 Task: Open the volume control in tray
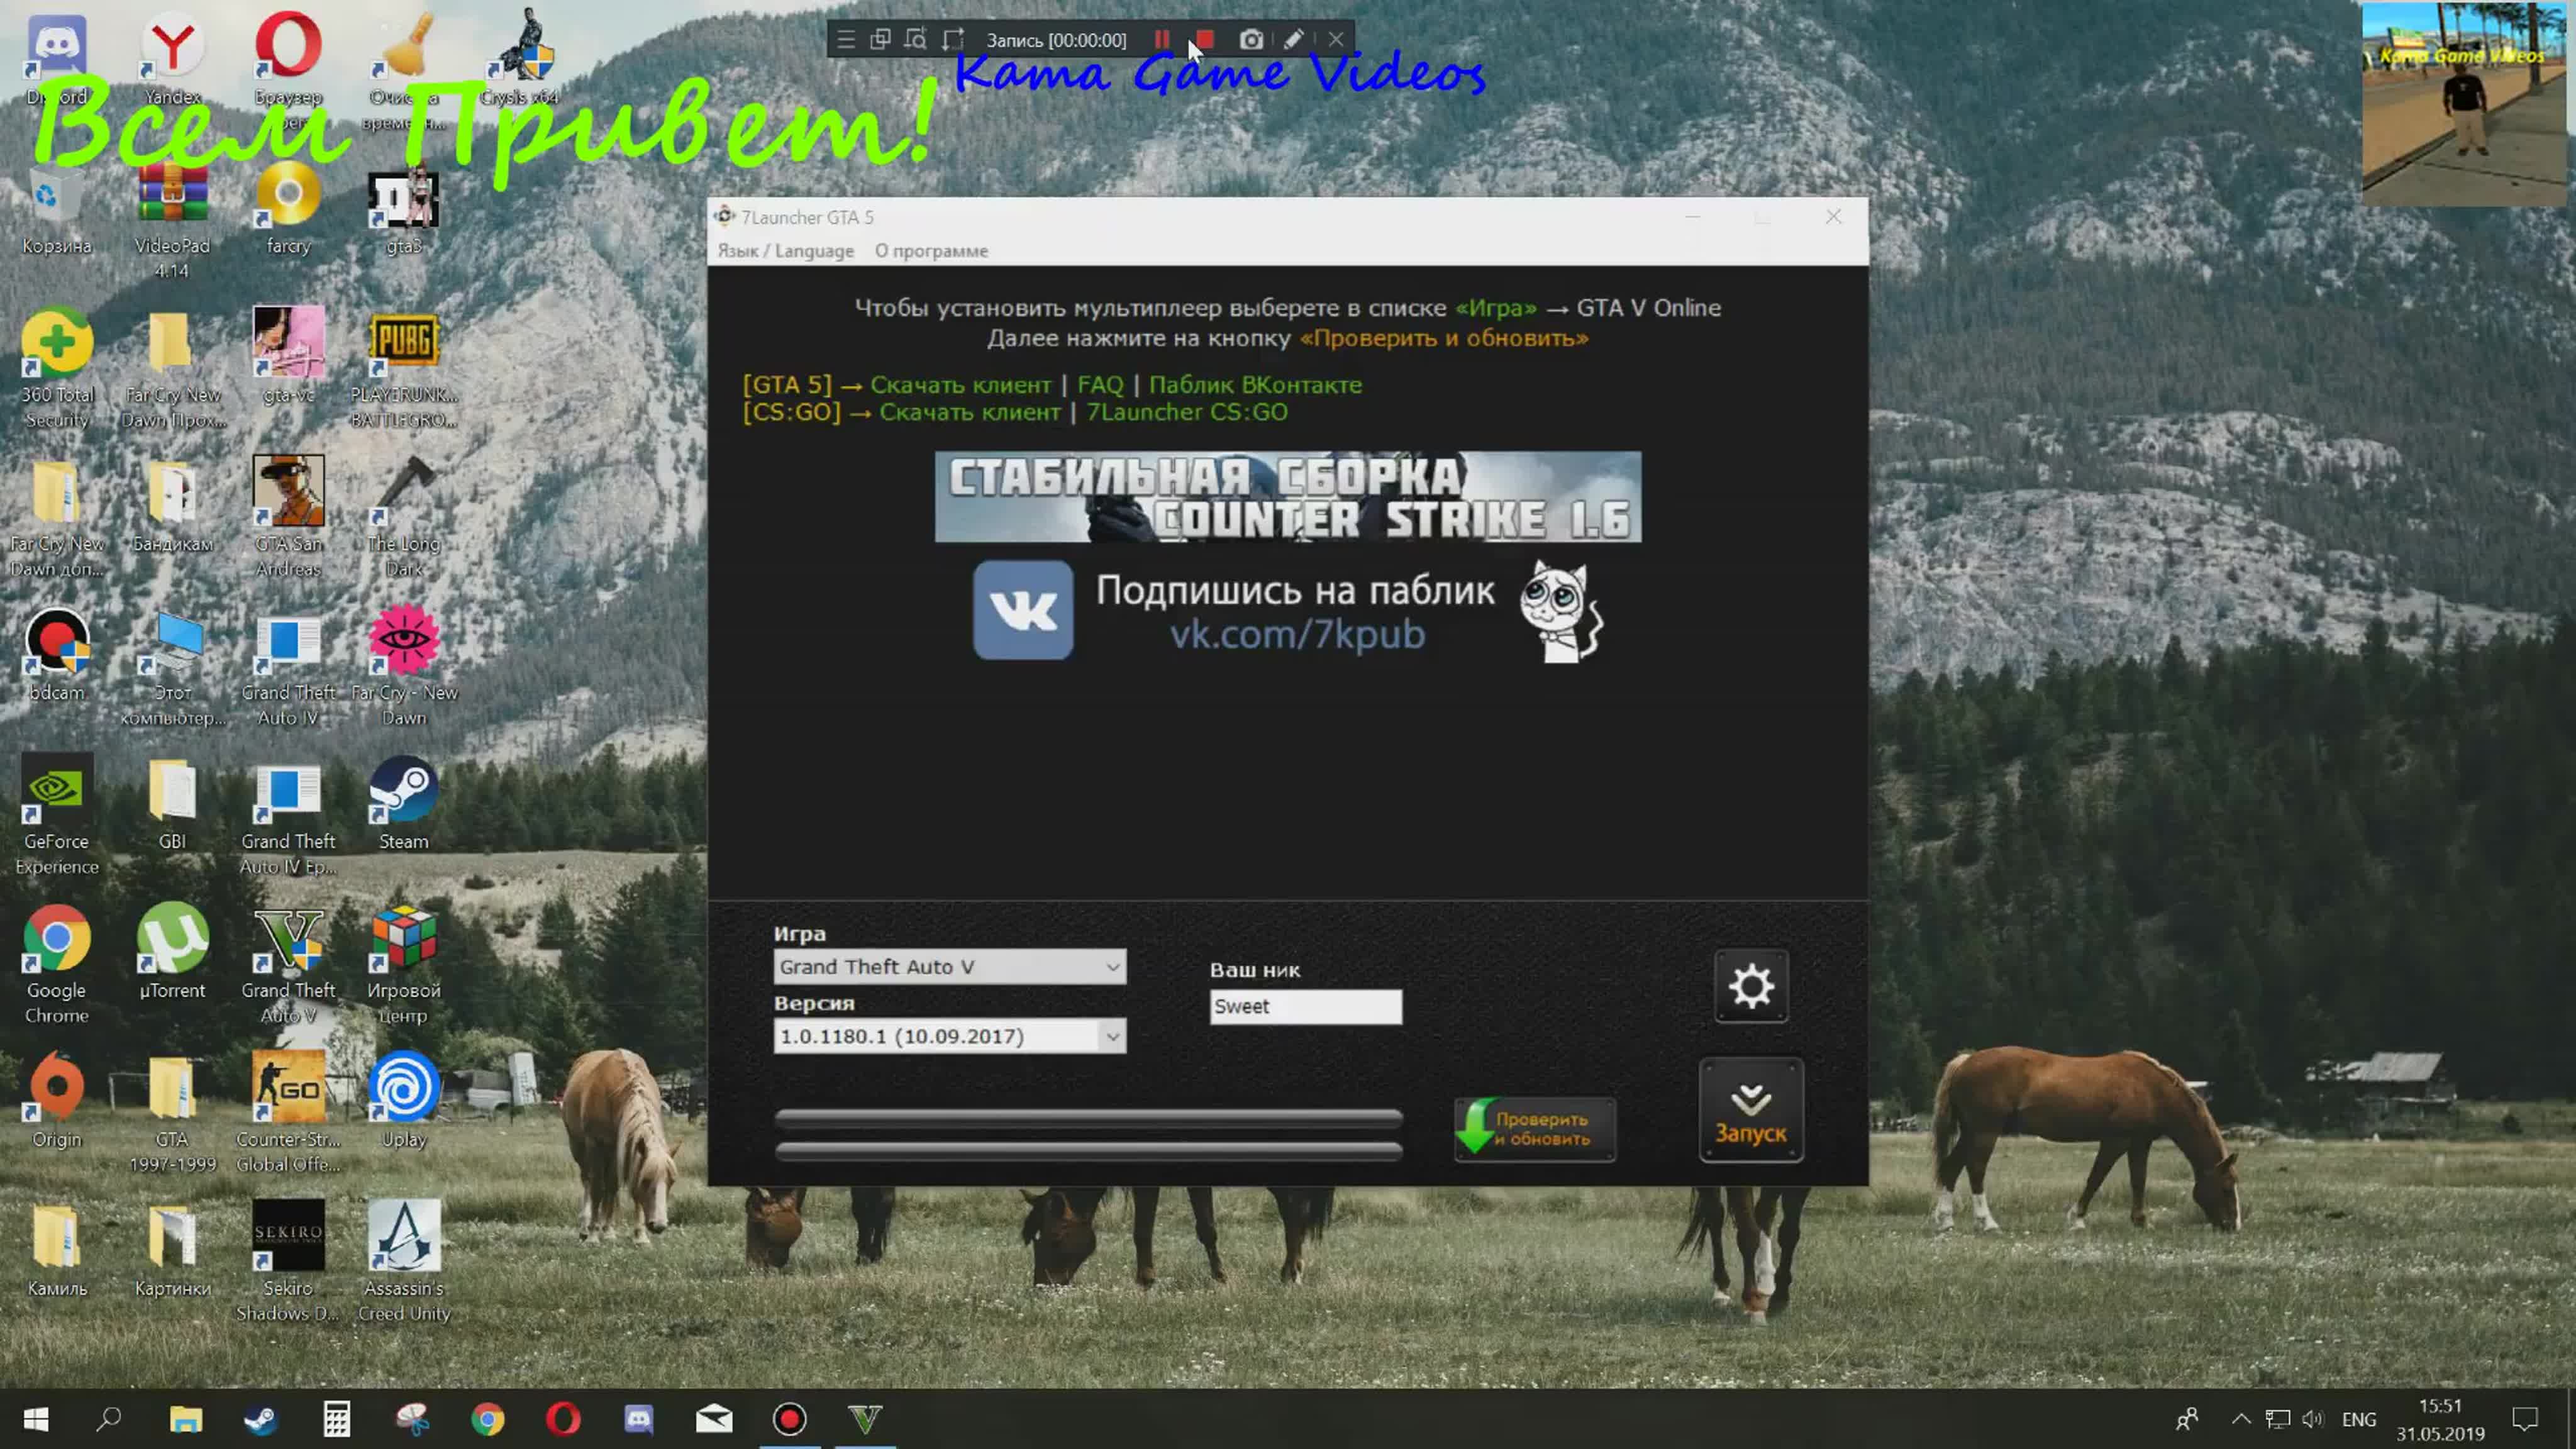click(2312, 1419)
